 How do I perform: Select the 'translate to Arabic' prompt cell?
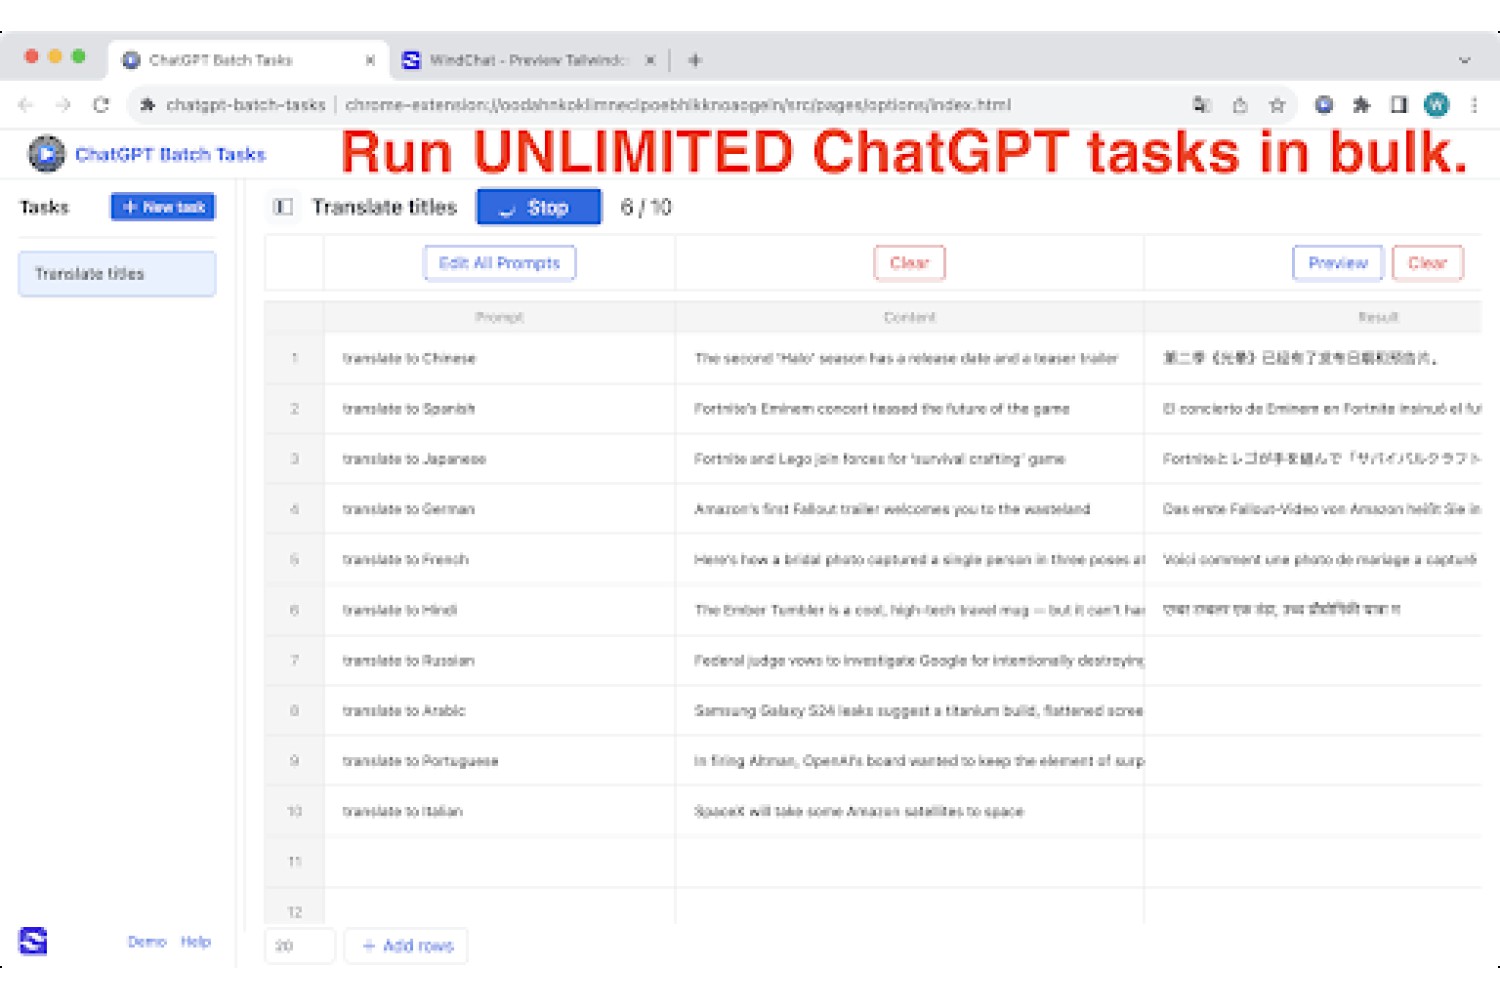[x=500, y=710]
